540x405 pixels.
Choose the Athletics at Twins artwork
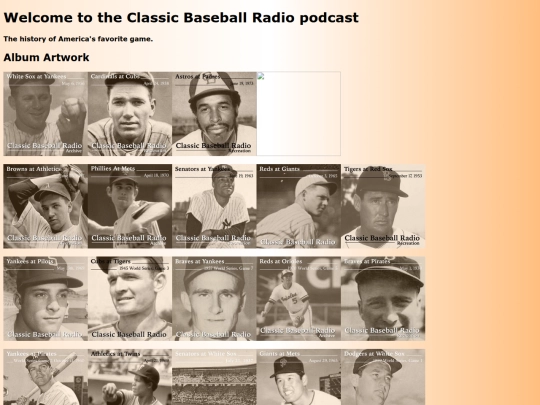pos(130,377)
